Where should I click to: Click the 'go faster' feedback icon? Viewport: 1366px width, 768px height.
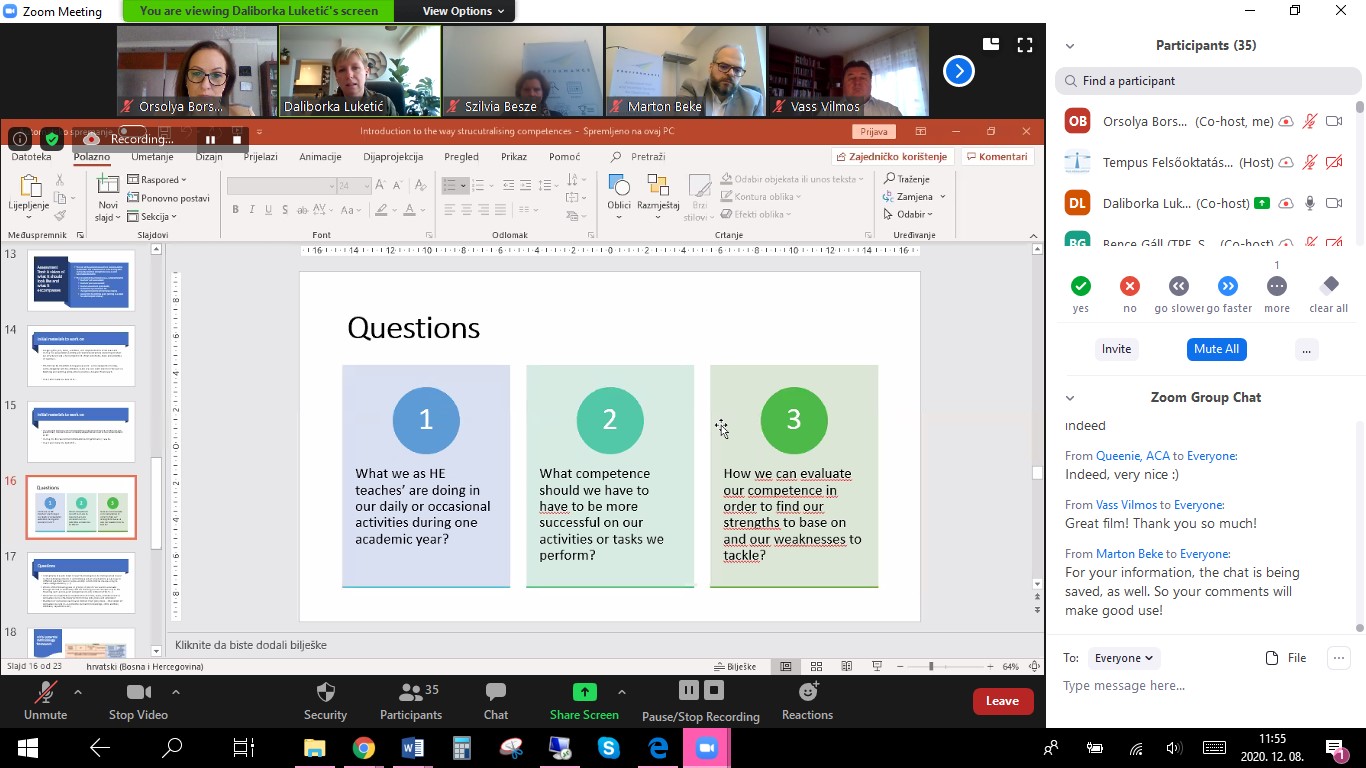pos(1228,286)
